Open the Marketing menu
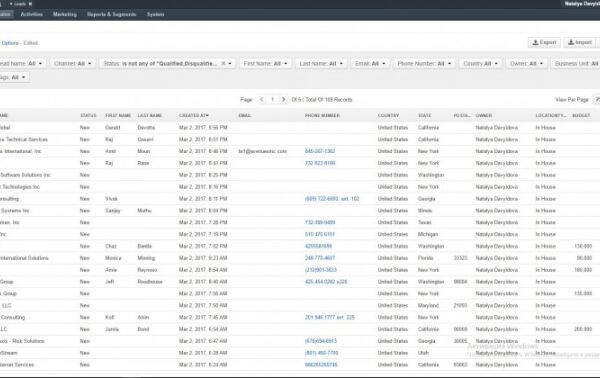This screenshot has height=378, width=600. pos(65,14)
